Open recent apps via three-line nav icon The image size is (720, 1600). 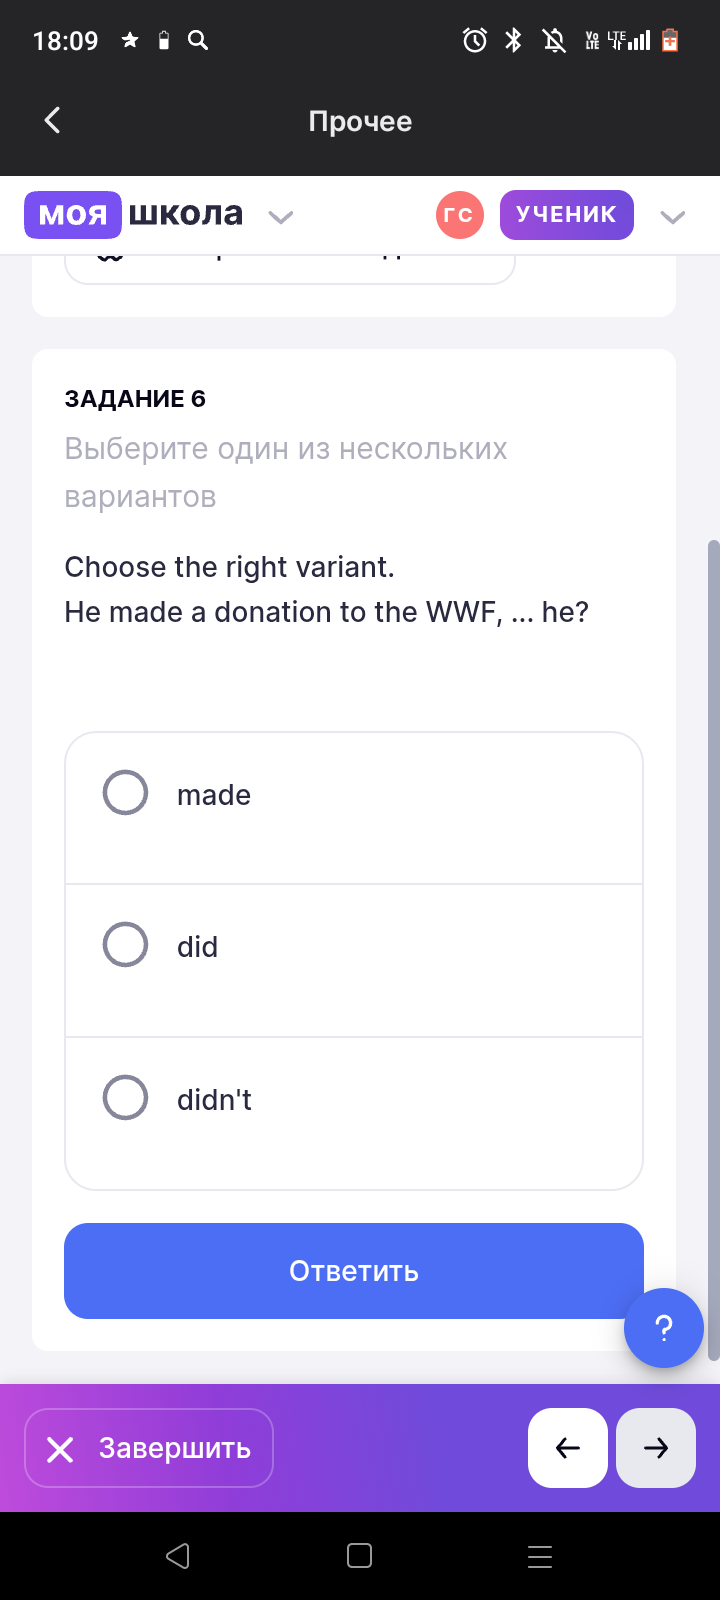tap(540, 1556)
